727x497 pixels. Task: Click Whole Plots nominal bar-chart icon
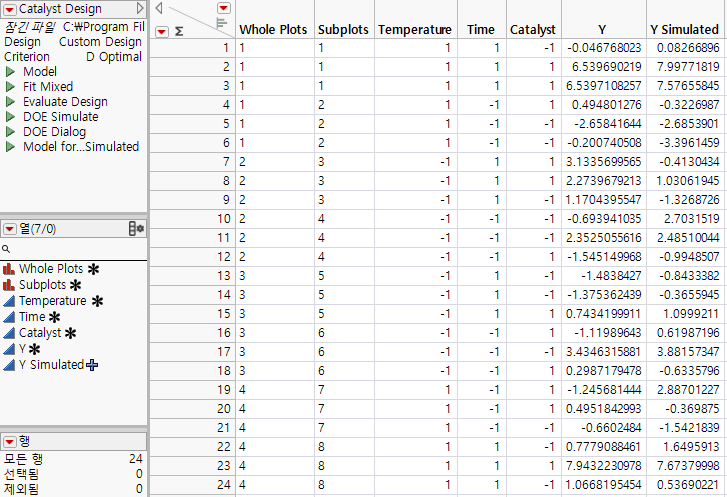[x=9, y=269]
